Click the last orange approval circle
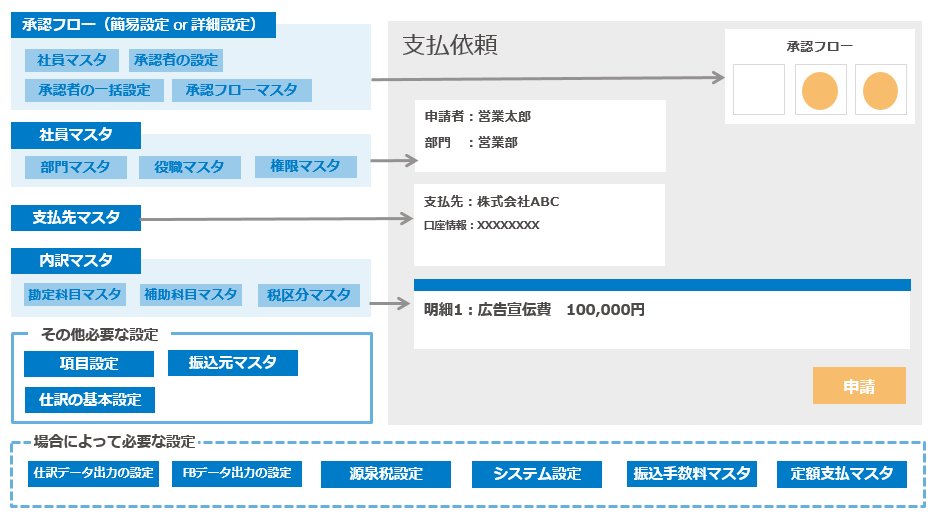Viewport: 948px width, 527px height. [x=880, y=90]
